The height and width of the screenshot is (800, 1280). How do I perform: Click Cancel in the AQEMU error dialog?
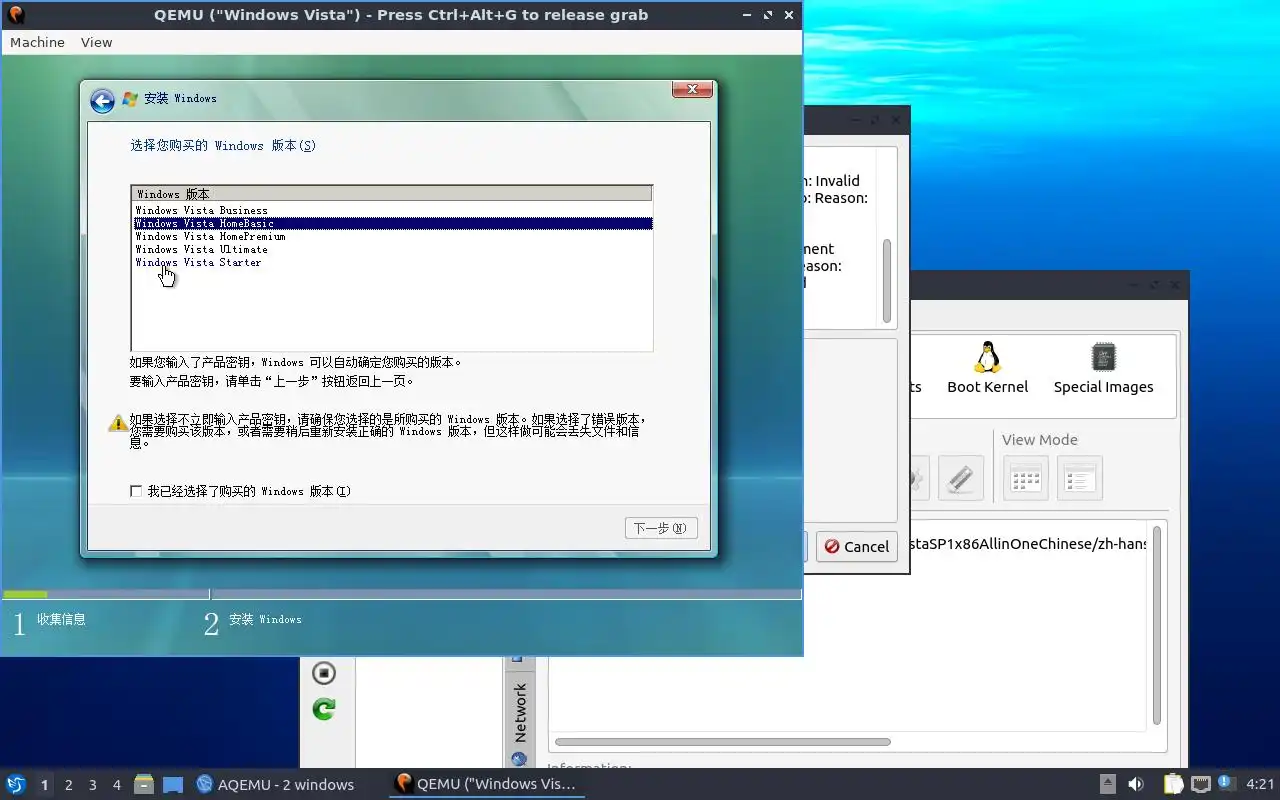856,546
